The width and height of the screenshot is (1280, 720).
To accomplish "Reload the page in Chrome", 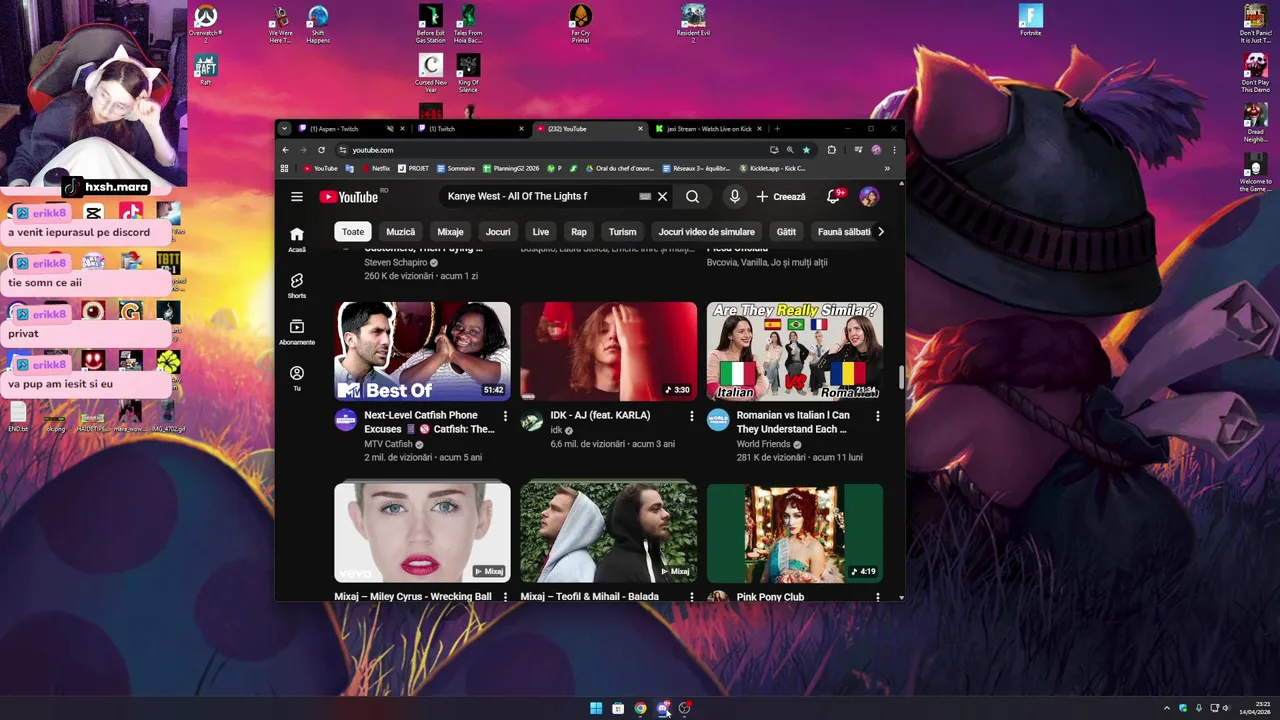I will pyautogui.click(x=321, y=150).
